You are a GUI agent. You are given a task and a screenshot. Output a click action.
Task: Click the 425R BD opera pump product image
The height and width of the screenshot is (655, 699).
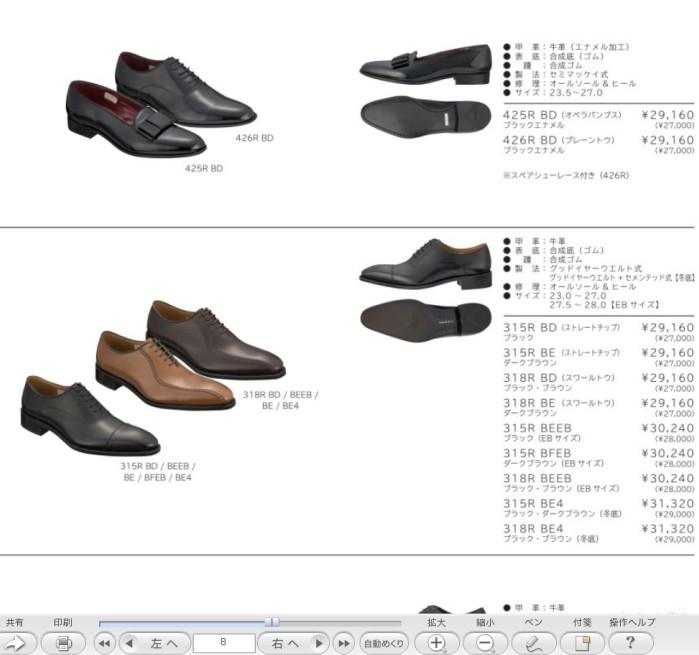click(x=136, y=119)
